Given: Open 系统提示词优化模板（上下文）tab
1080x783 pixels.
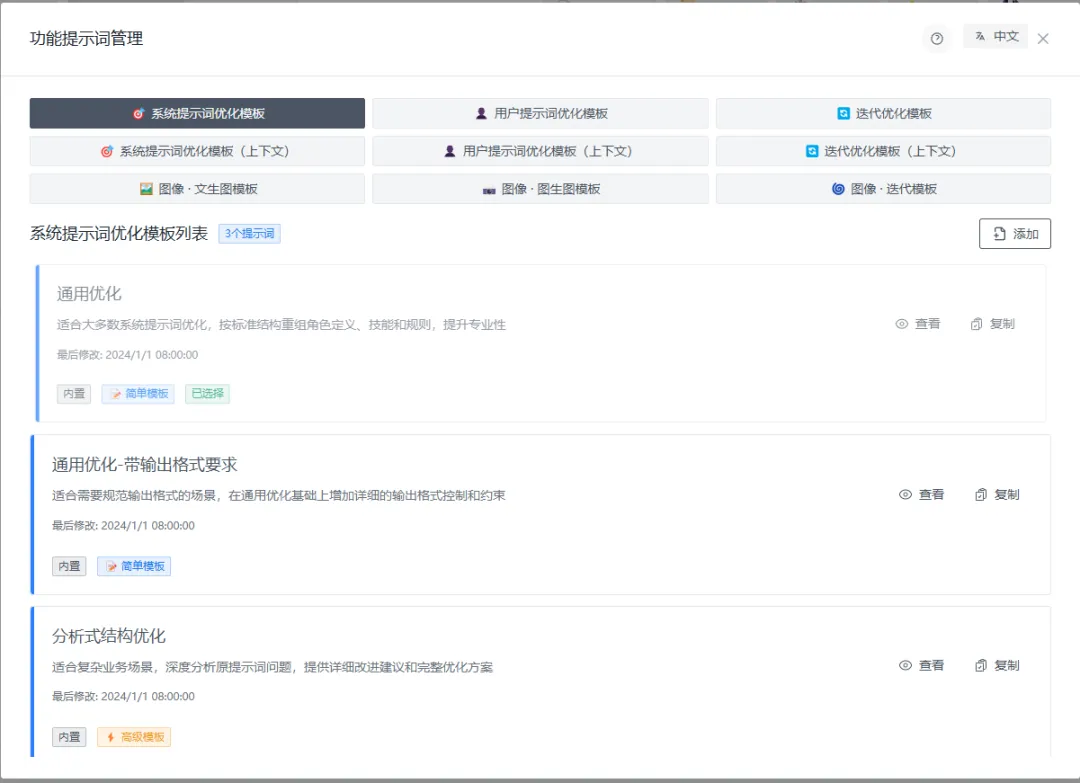Looking at the screenshot, I should [197, 151].
